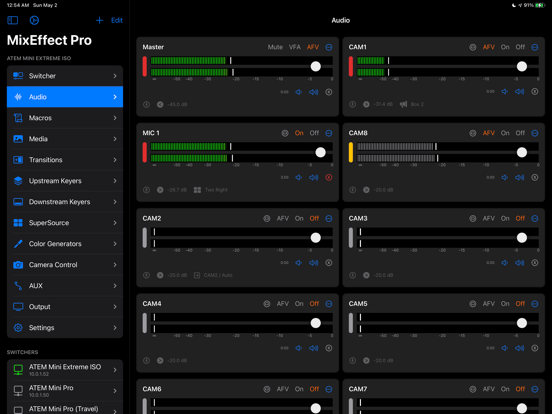This screenshot has height=414, width=552.
Task: Collapse the CAM4 card with its circle-minus icon
Action: tap(329, 304)
